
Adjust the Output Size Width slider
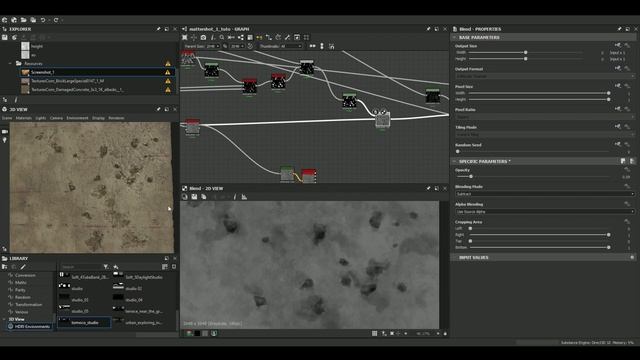click(526, 52)
